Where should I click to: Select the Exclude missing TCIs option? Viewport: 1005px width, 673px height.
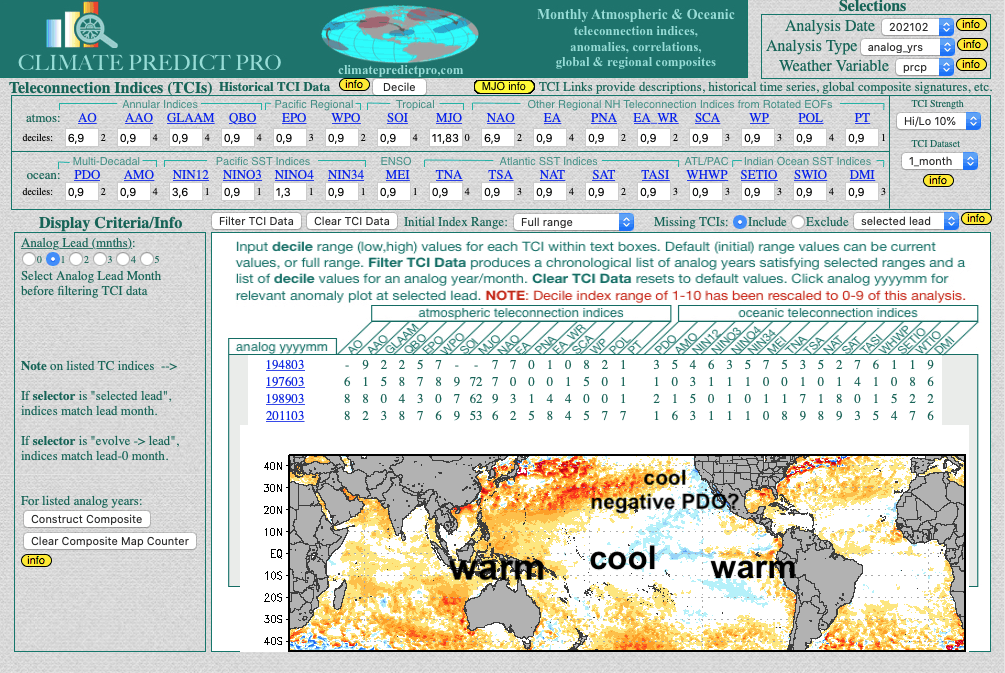click(x=798, y=221)
